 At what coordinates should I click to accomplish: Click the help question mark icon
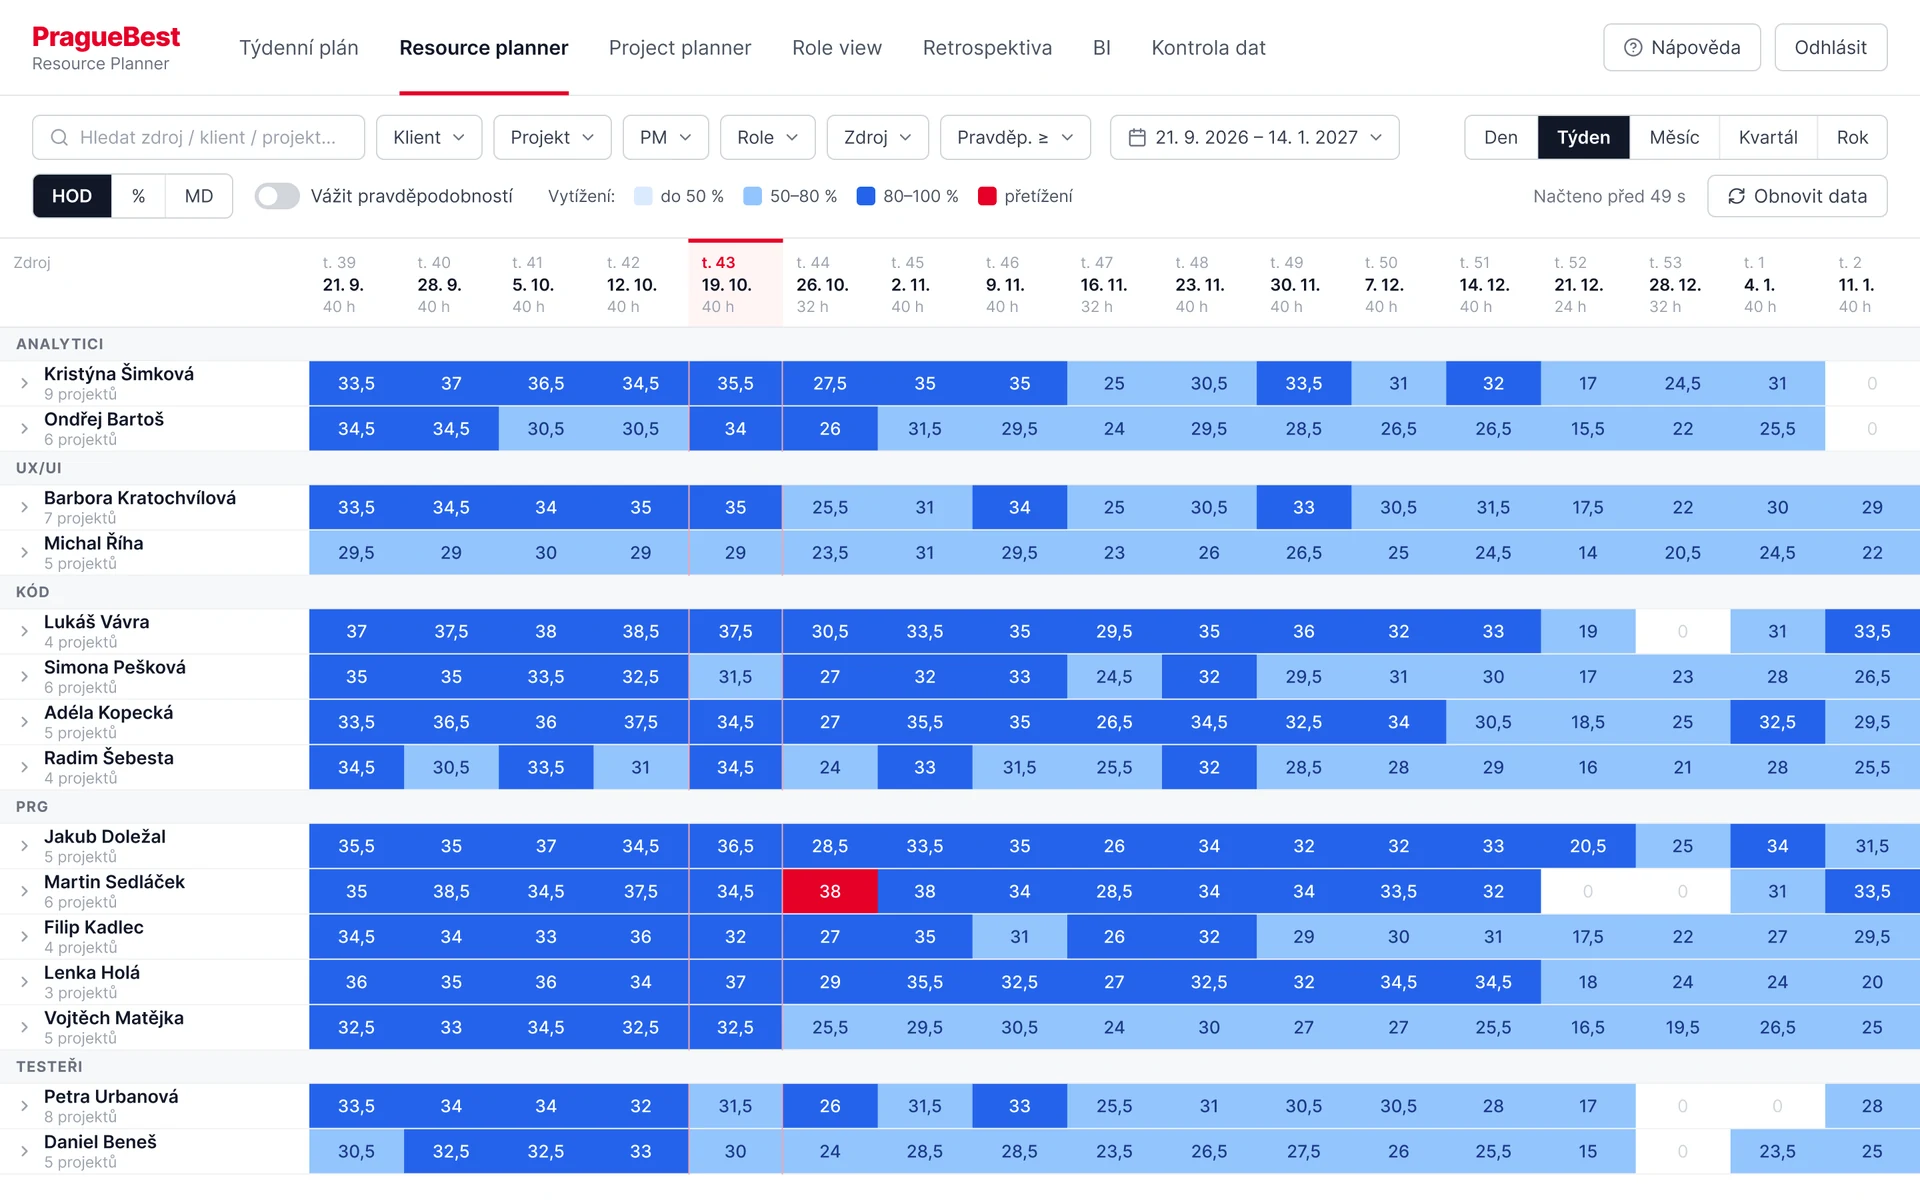coord(1633,47)
